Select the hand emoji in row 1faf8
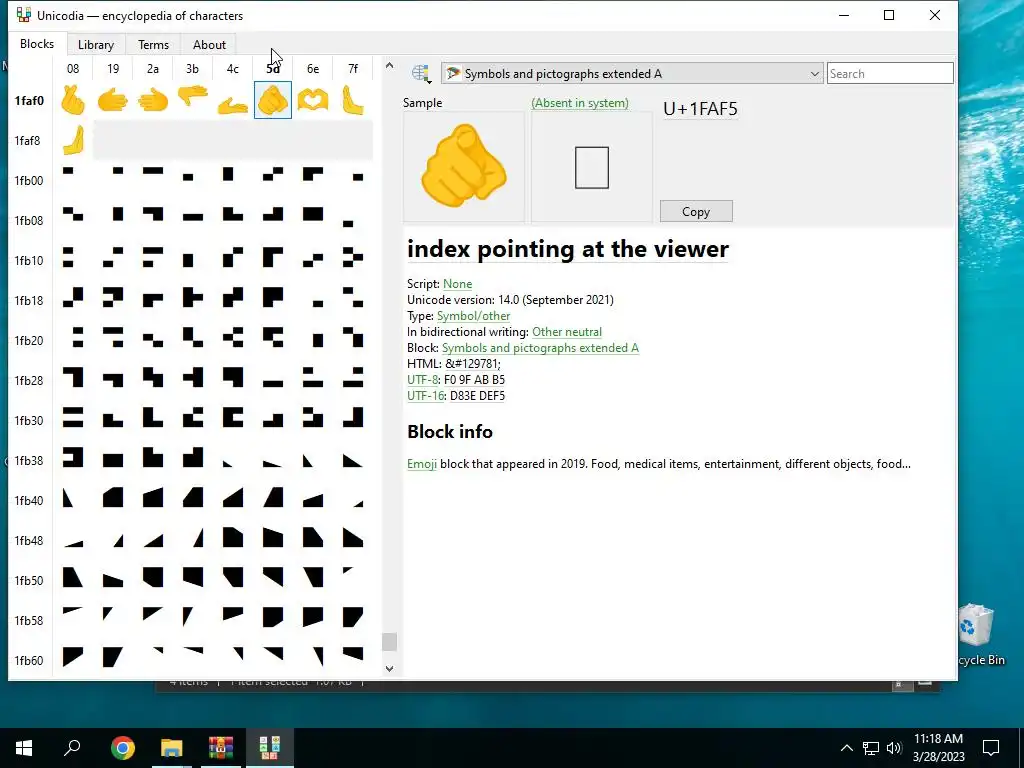 [73, 140]
